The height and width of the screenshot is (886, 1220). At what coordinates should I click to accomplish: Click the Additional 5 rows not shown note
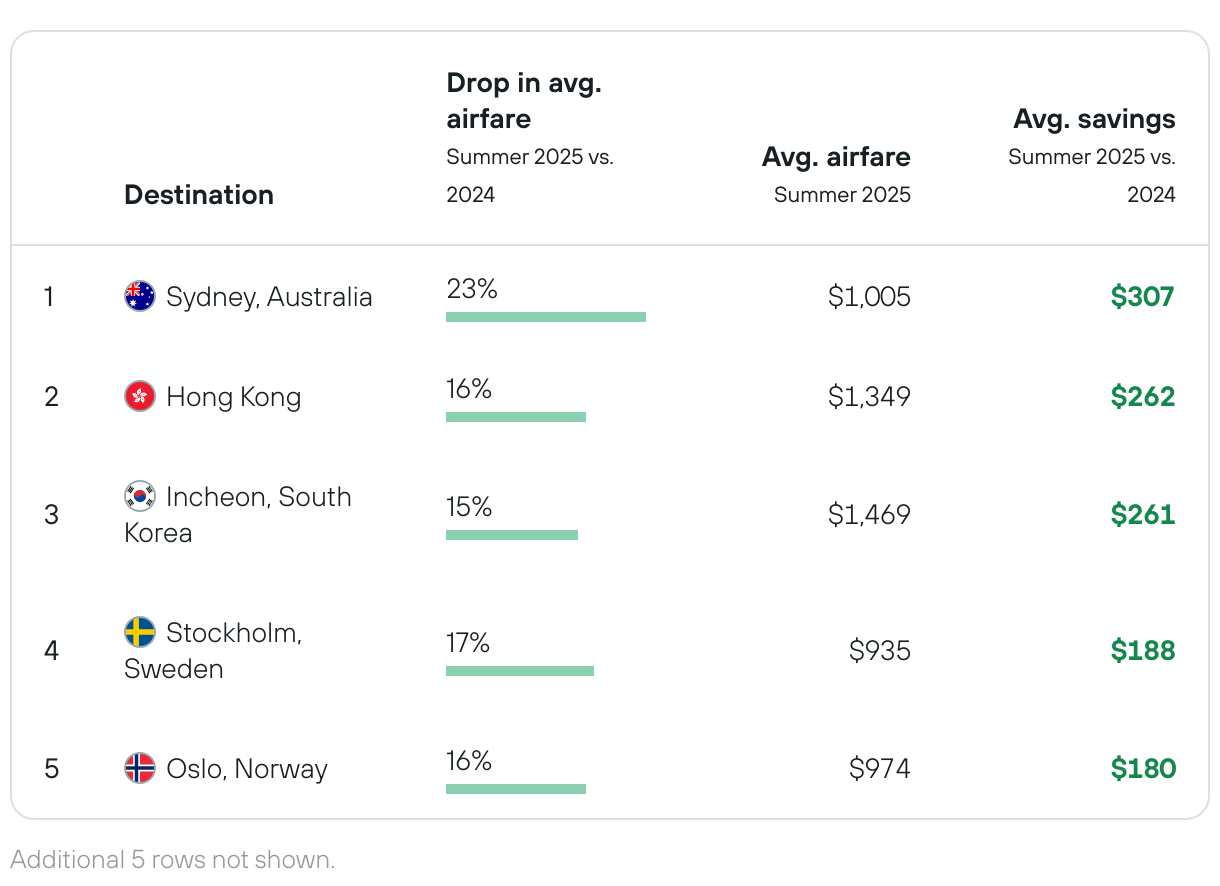tap(173, 859)
